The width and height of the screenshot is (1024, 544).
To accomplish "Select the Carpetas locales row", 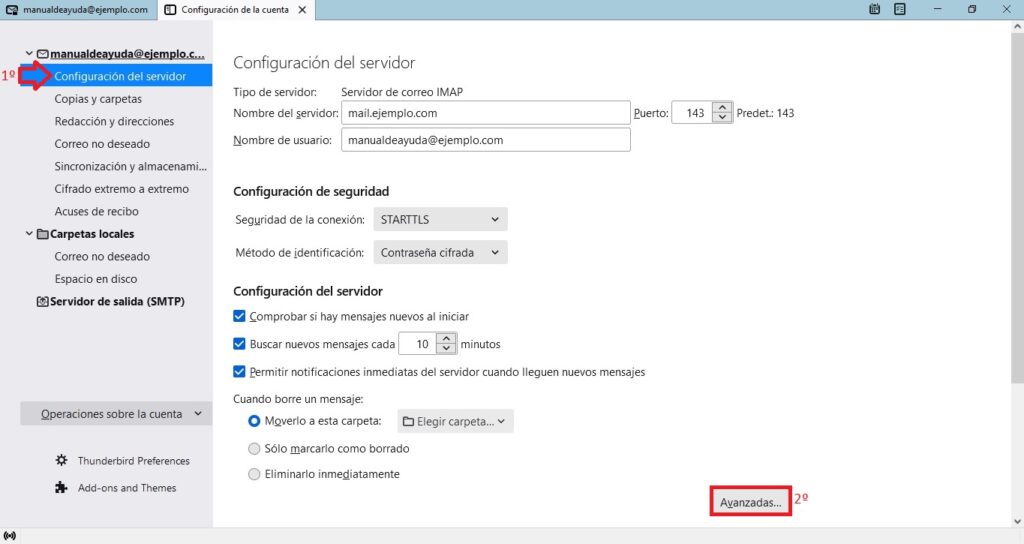I will pos(92,234).
